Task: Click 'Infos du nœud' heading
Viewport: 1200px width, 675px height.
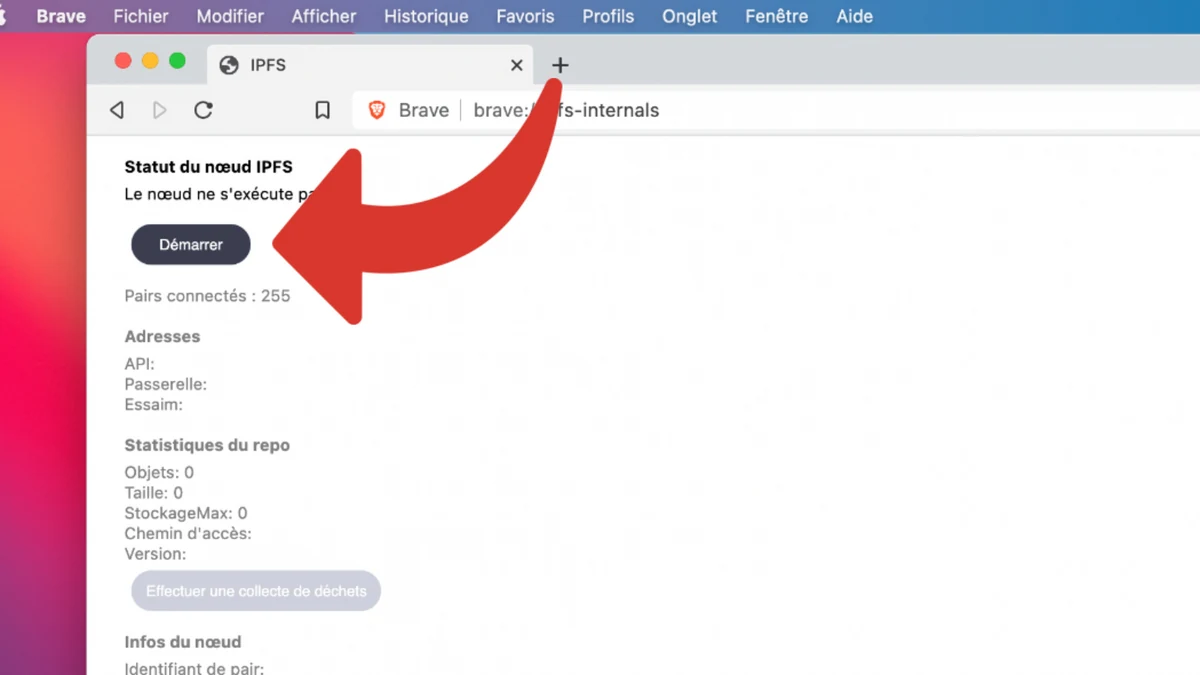Action: pos(183,642)
